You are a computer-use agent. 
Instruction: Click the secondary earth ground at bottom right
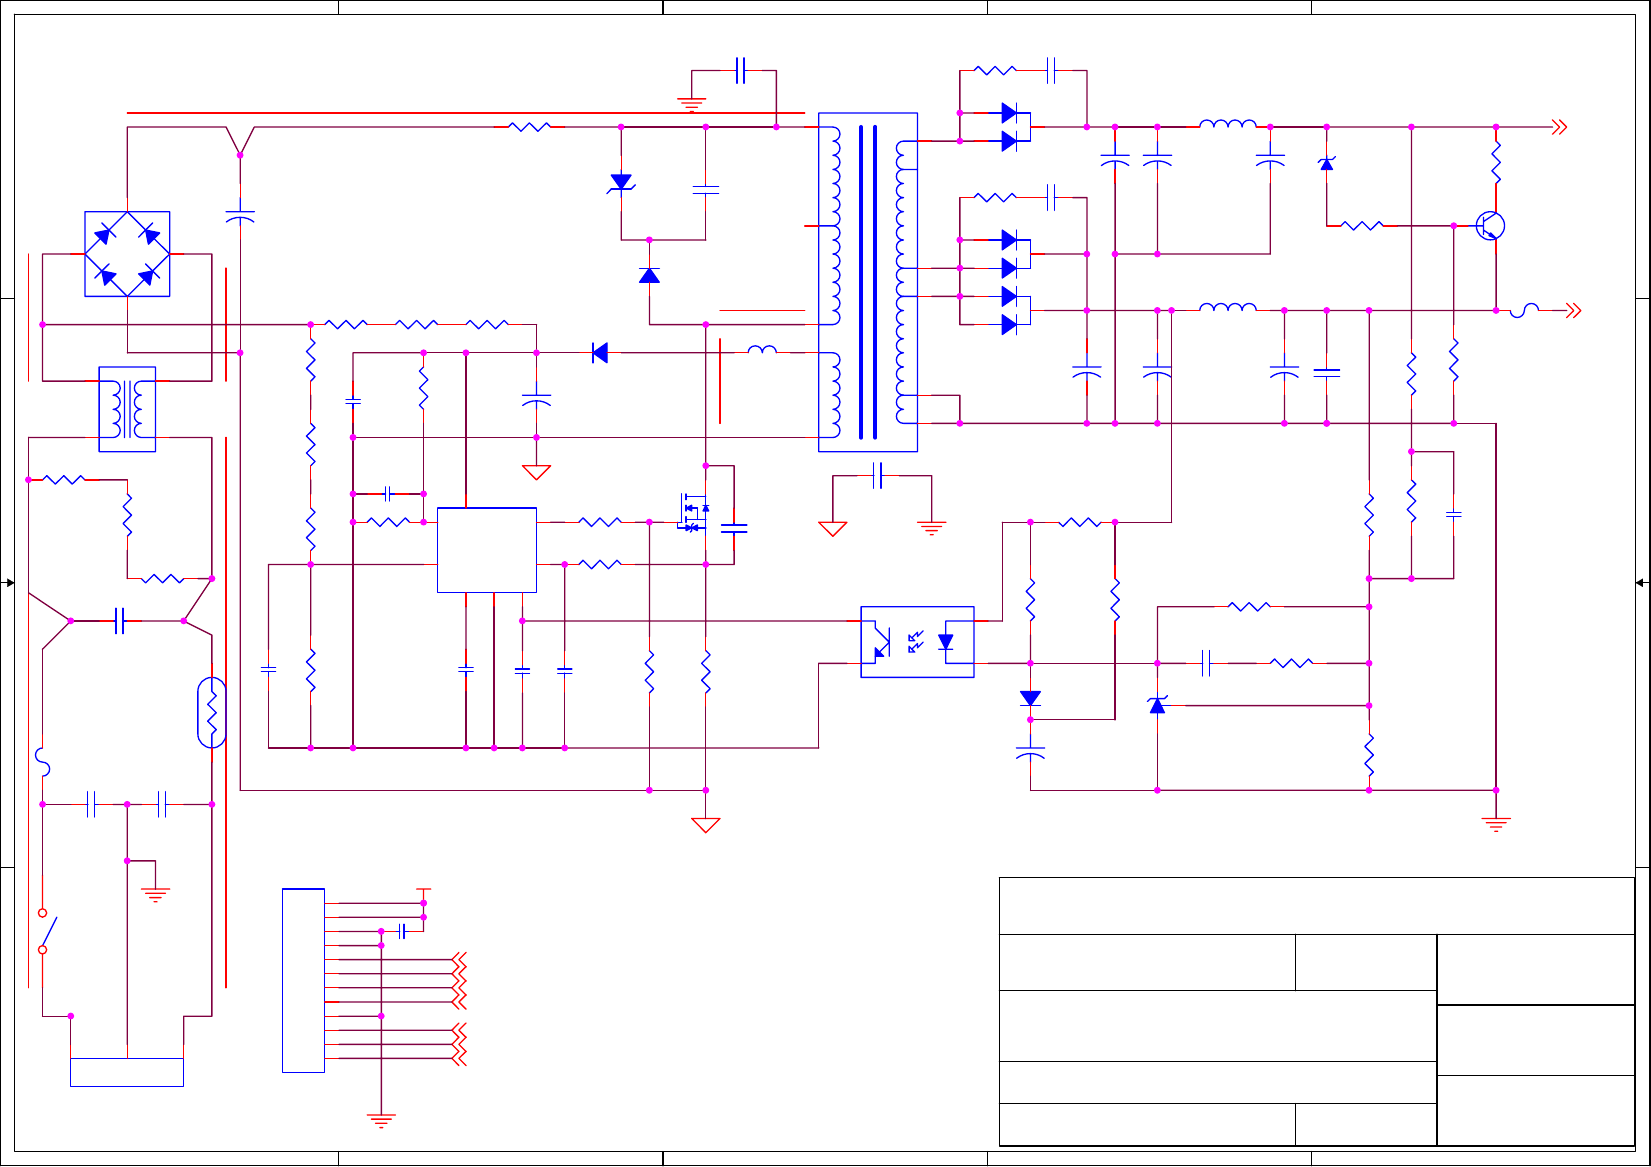1496,825
